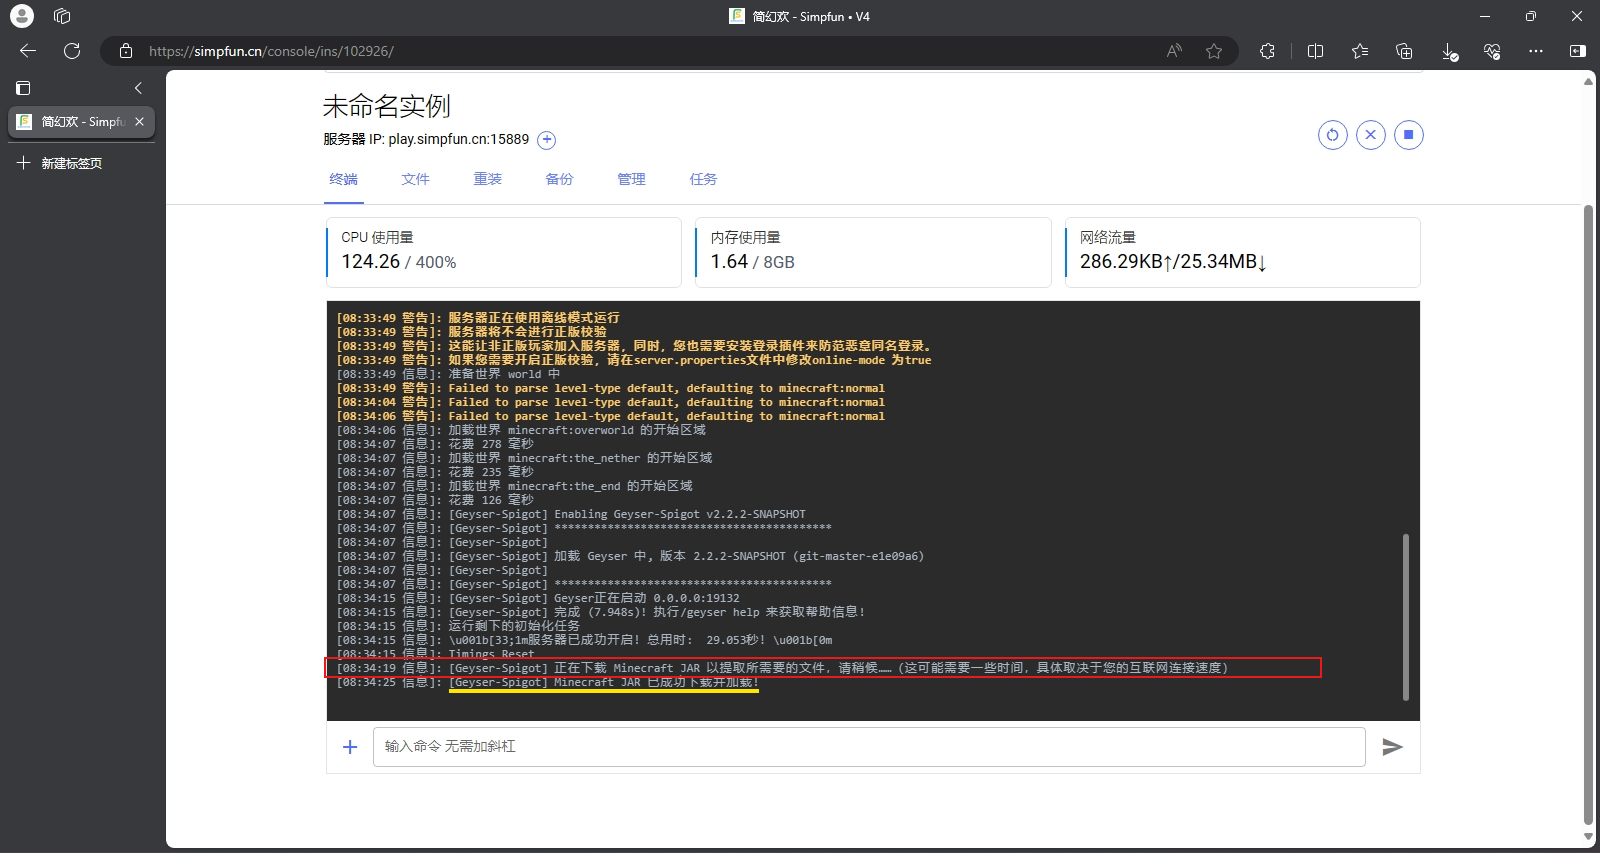The height and width of the screenshot is (853, 1600).
Task: Click the 内存使用量 card
Action: click(873, 252)
